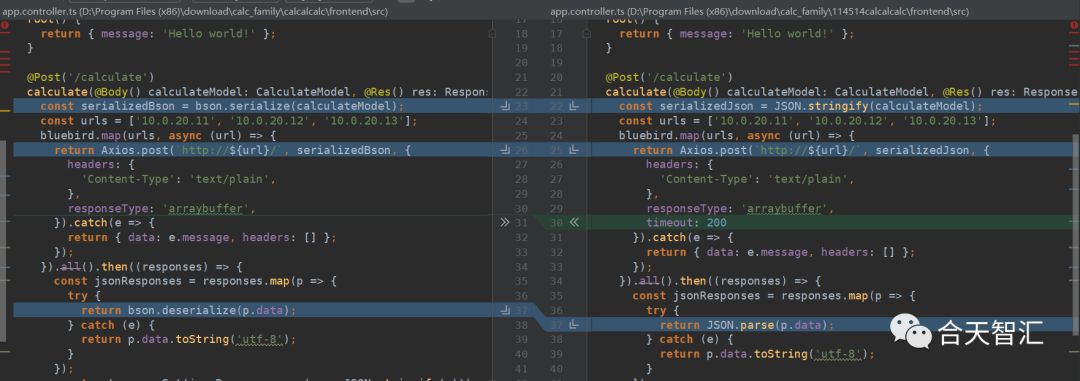Apply the serializedJson change marker at right line 22

click(574, 105)
